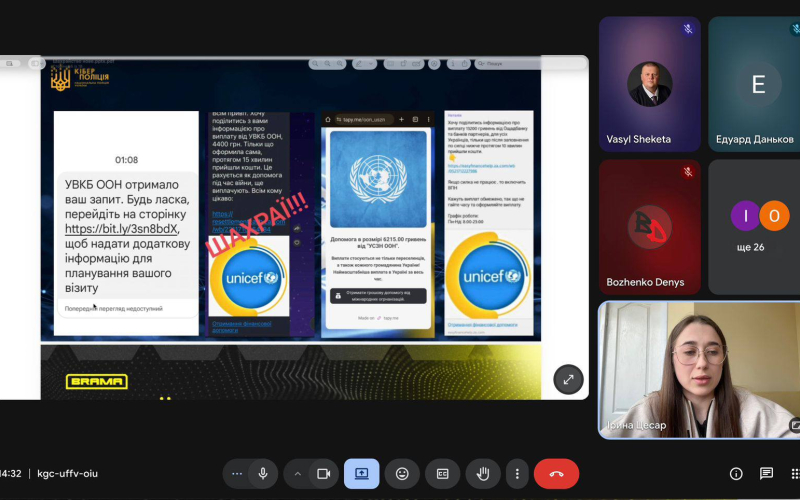Open the emoji reactions panel
Screen dimensions: 800x500
pyautogui.click(x=402, y=473)
